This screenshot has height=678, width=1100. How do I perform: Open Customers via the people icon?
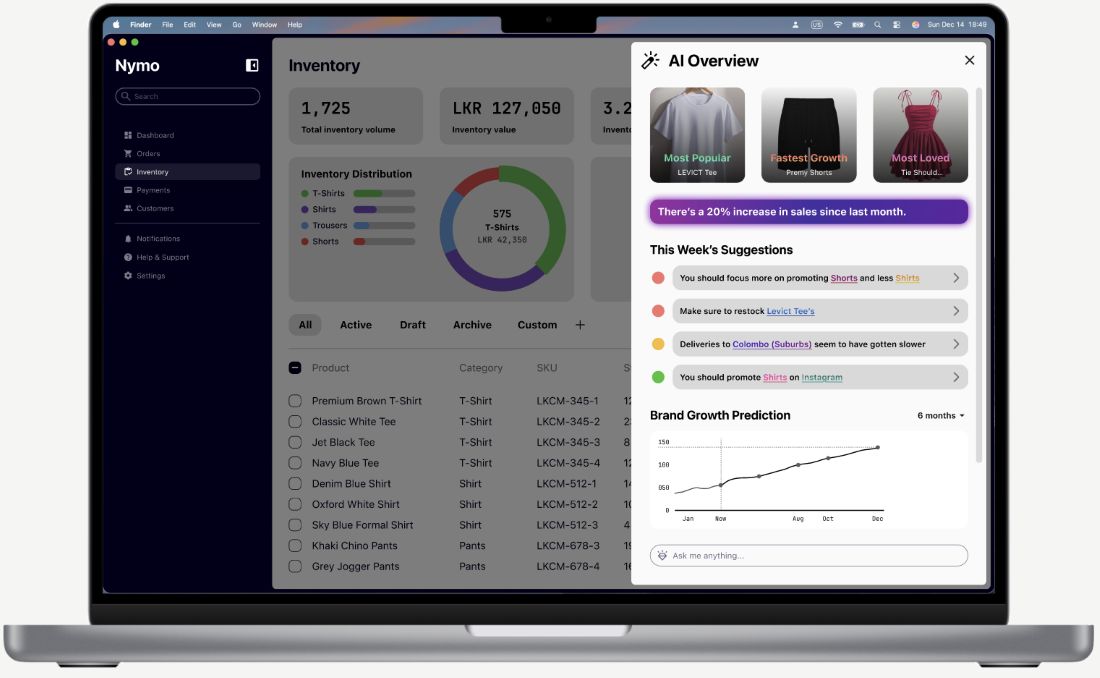point(128,209)
